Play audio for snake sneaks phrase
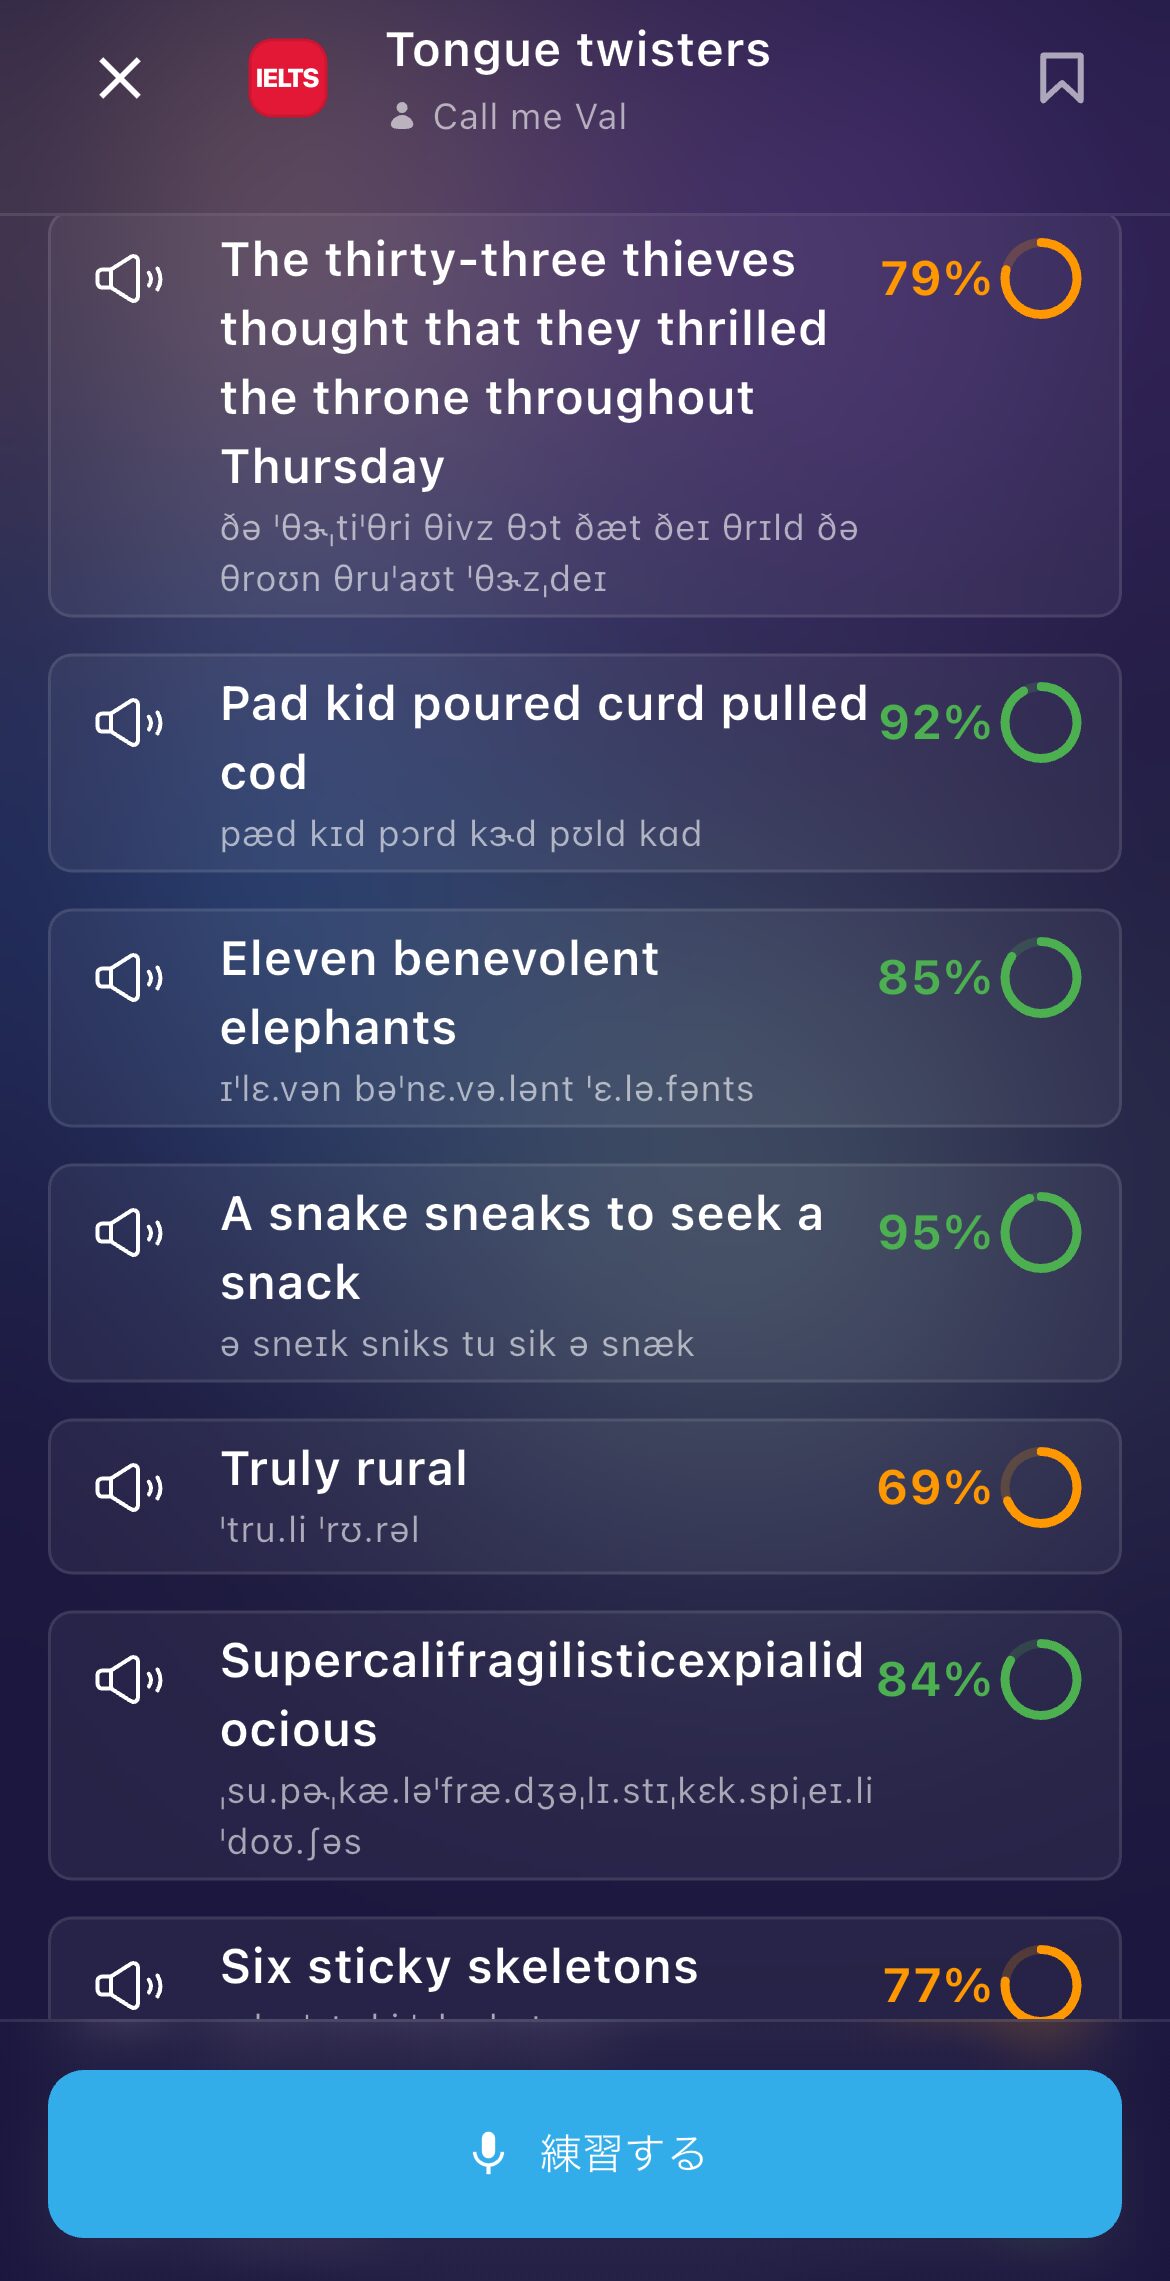This screenshot has width=1170, height=2281. [129, 1233]
